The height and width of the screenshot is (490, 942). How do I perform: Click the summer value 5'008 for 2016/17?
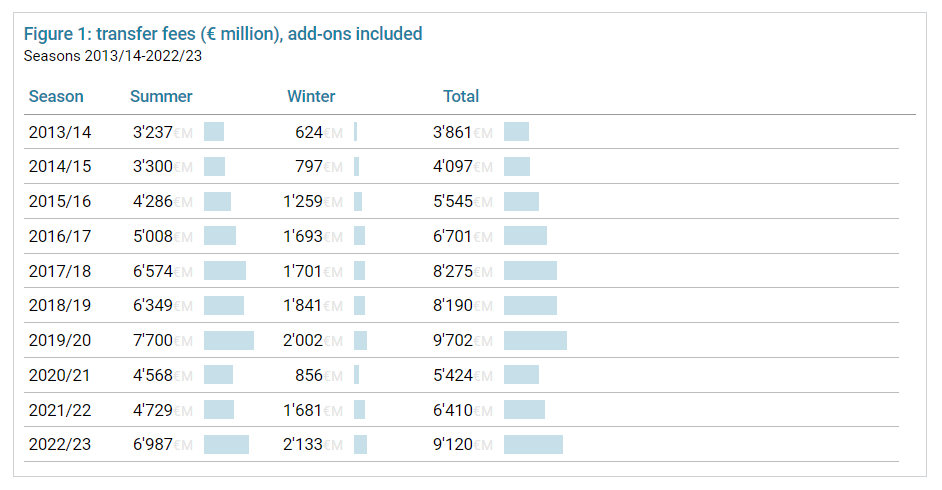(x=153, y=236)
